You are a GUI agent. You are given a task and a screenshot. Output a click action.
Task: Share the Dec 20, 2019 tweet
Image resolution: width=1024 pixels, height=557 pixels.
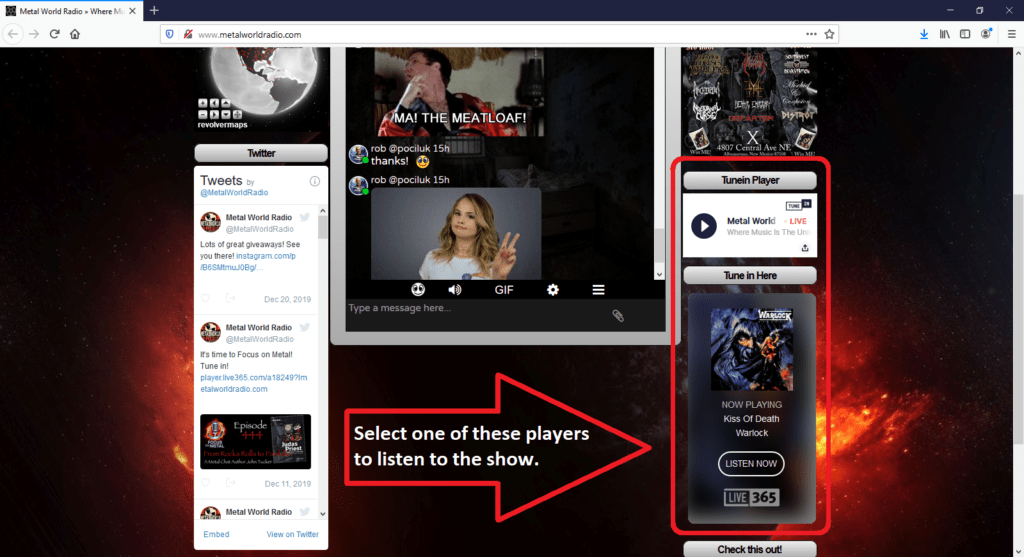click(x=230, y=298)
